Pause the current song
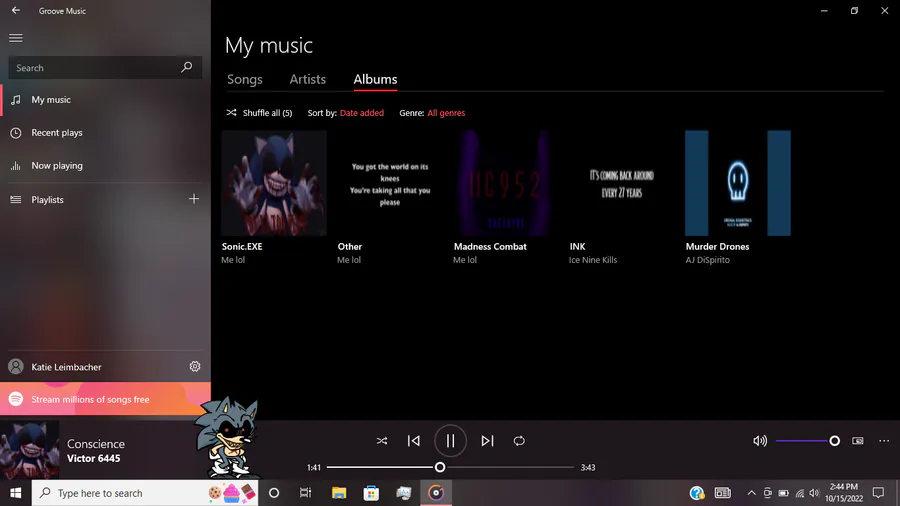900x506 pixels. [x=451, y=441]
